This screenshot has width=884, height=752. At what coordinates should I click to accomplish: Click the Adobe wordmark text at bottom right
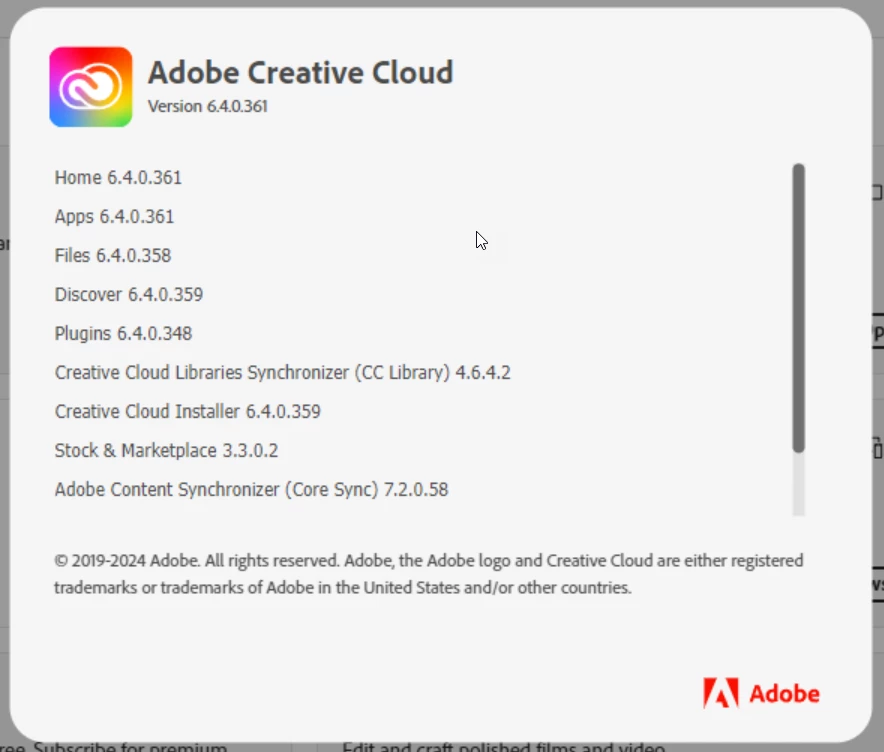pos(784,694)
